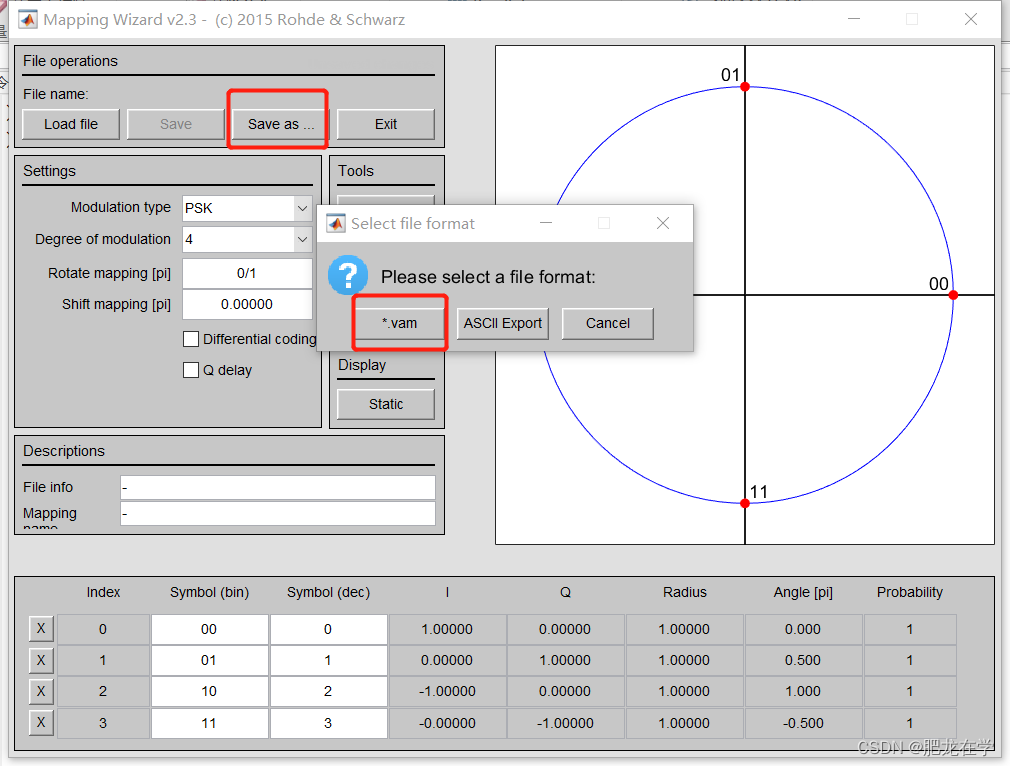This screenshot has height=766, width=1010.
Task: Click the X icon beside symbol binary 10
Action: click(41, 691)
